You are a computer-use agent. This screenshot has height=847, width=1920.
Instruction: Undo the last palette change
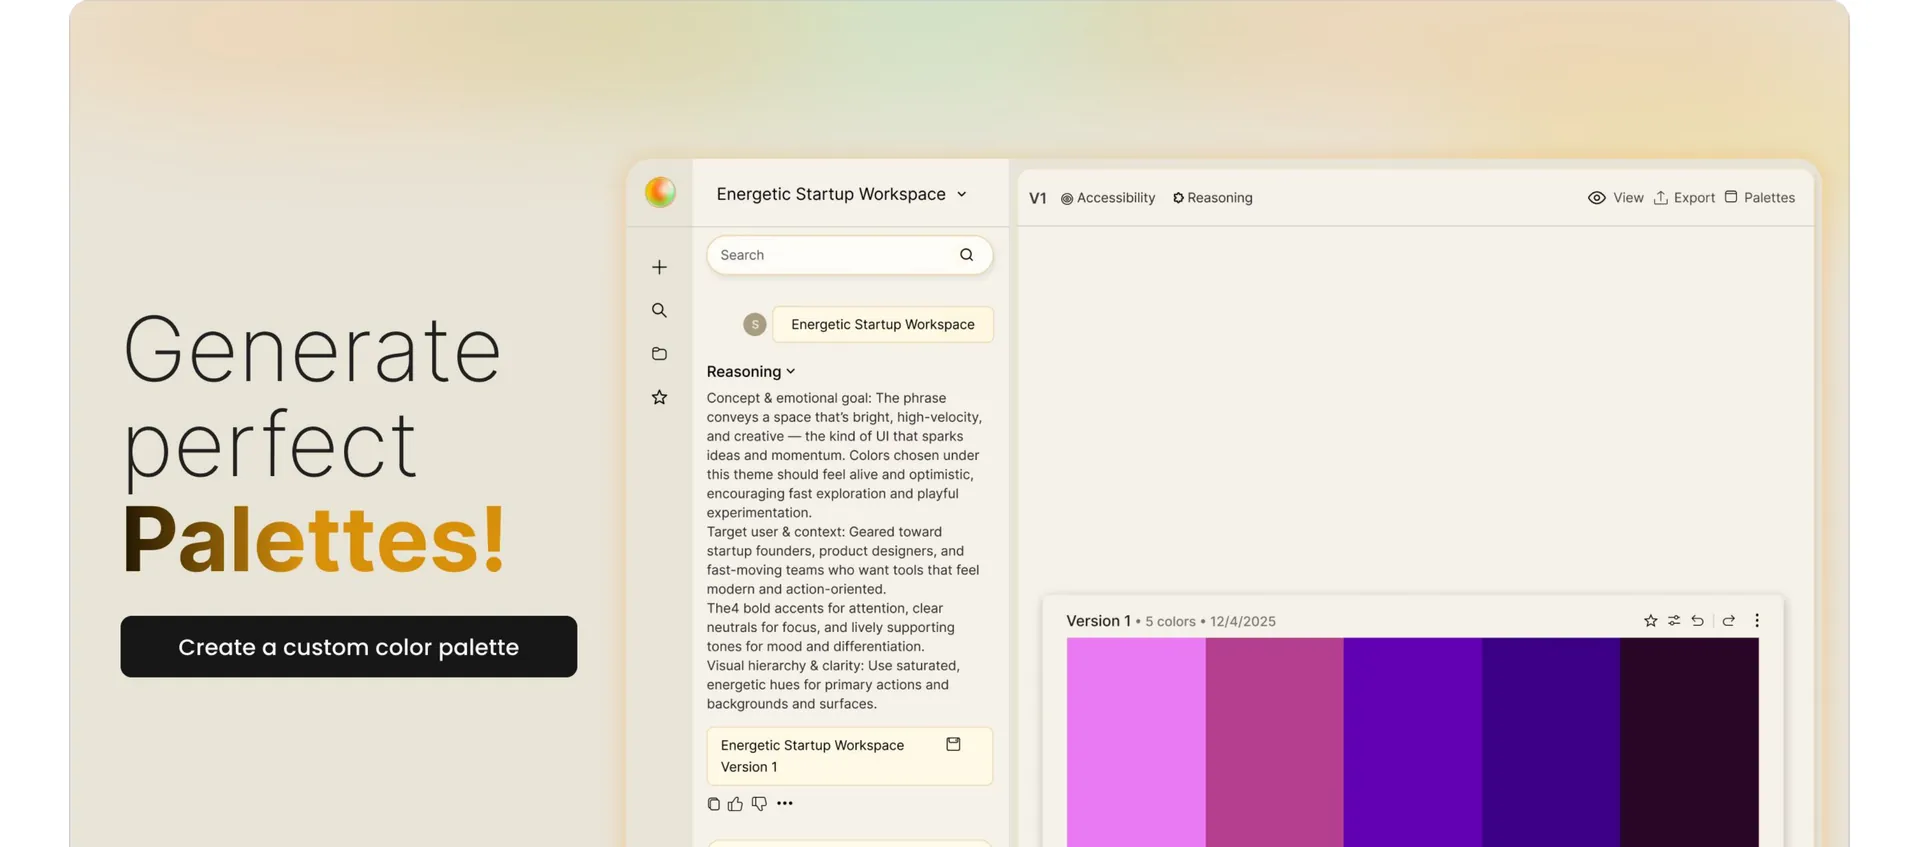coord(1697,621)
